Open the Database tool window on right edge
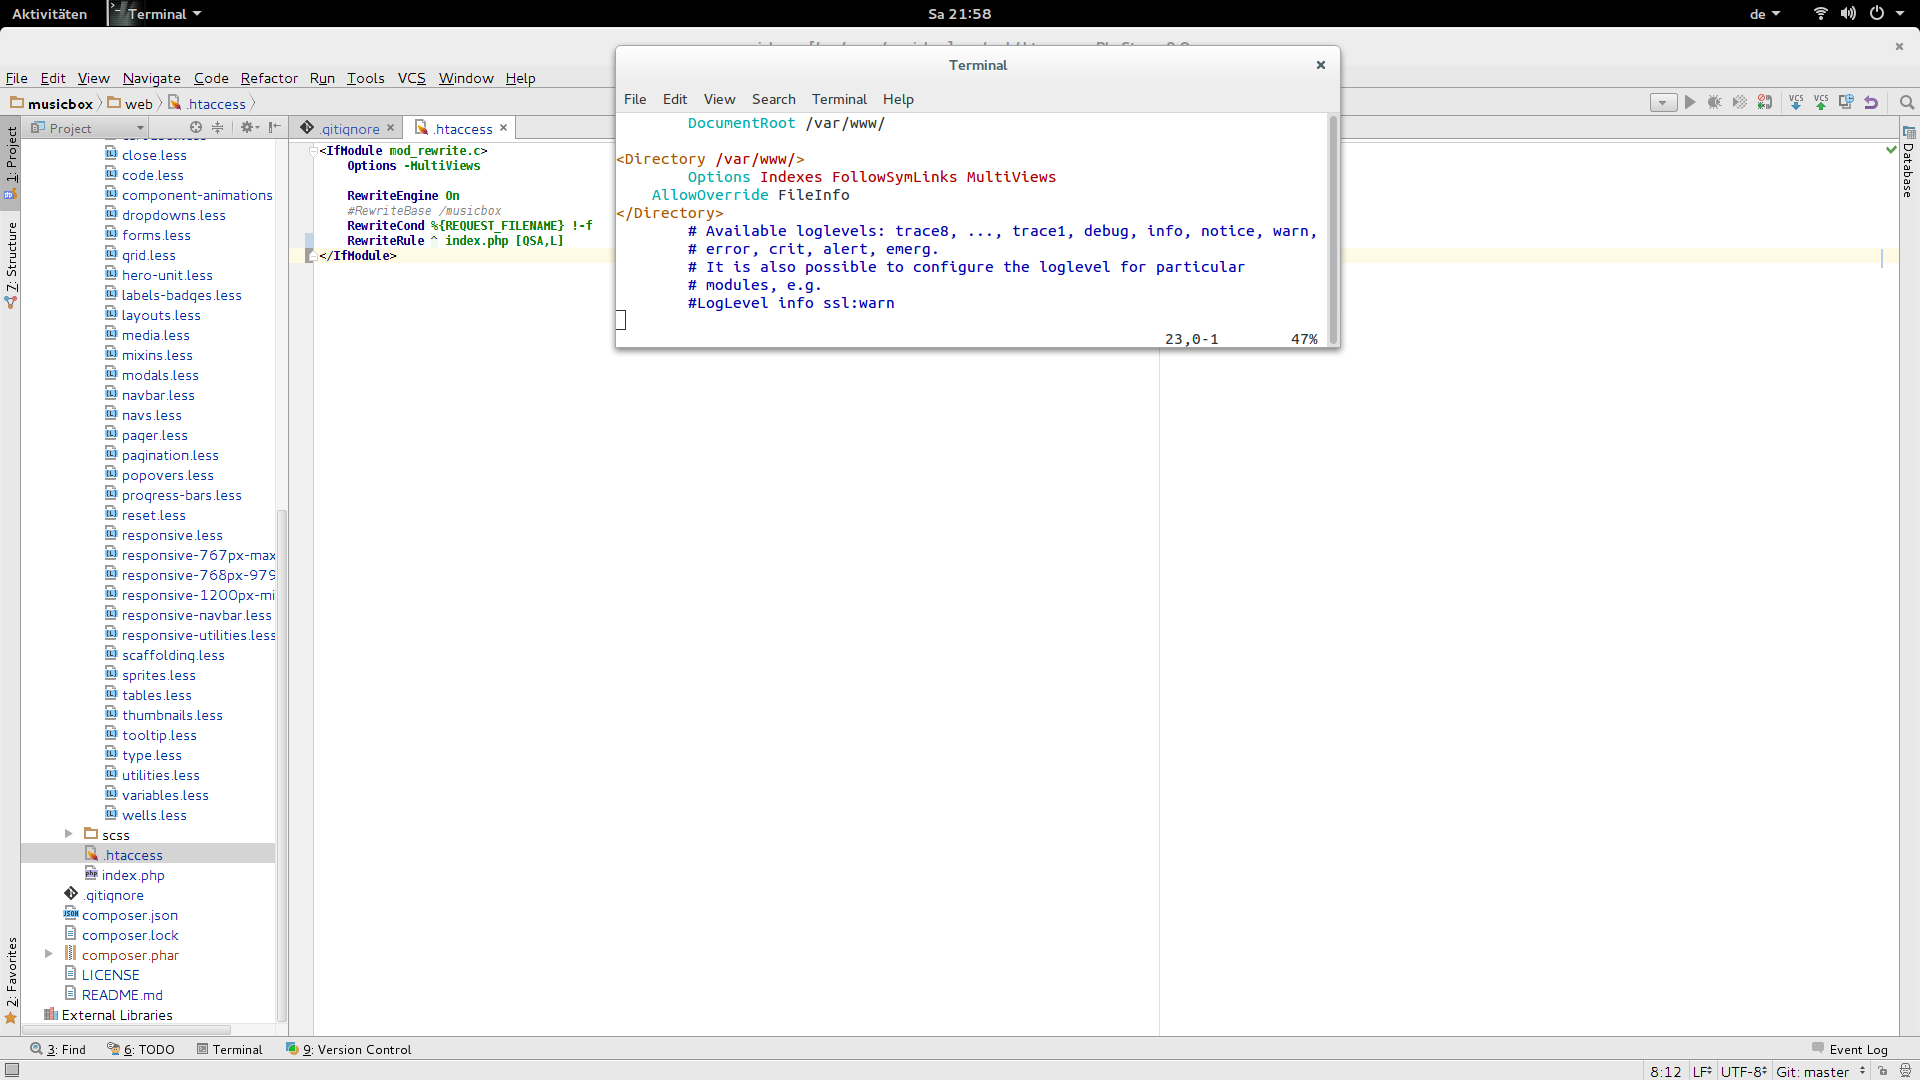This screenshot has width=1920, height=1080. pyautogui.click(x=1909, y=162)
